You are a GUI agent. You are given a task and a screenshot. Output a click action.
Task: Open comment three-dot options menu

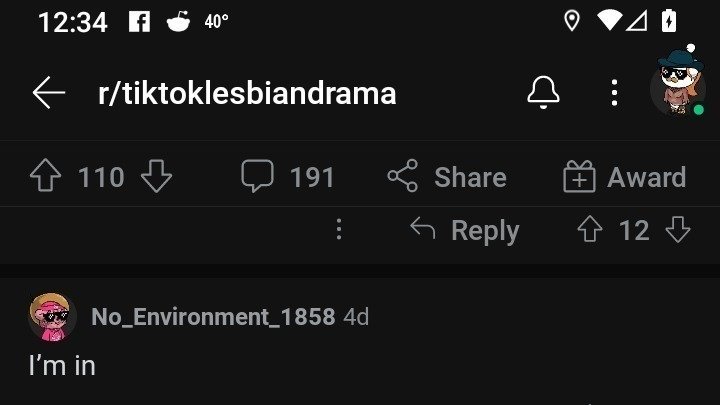339,230
